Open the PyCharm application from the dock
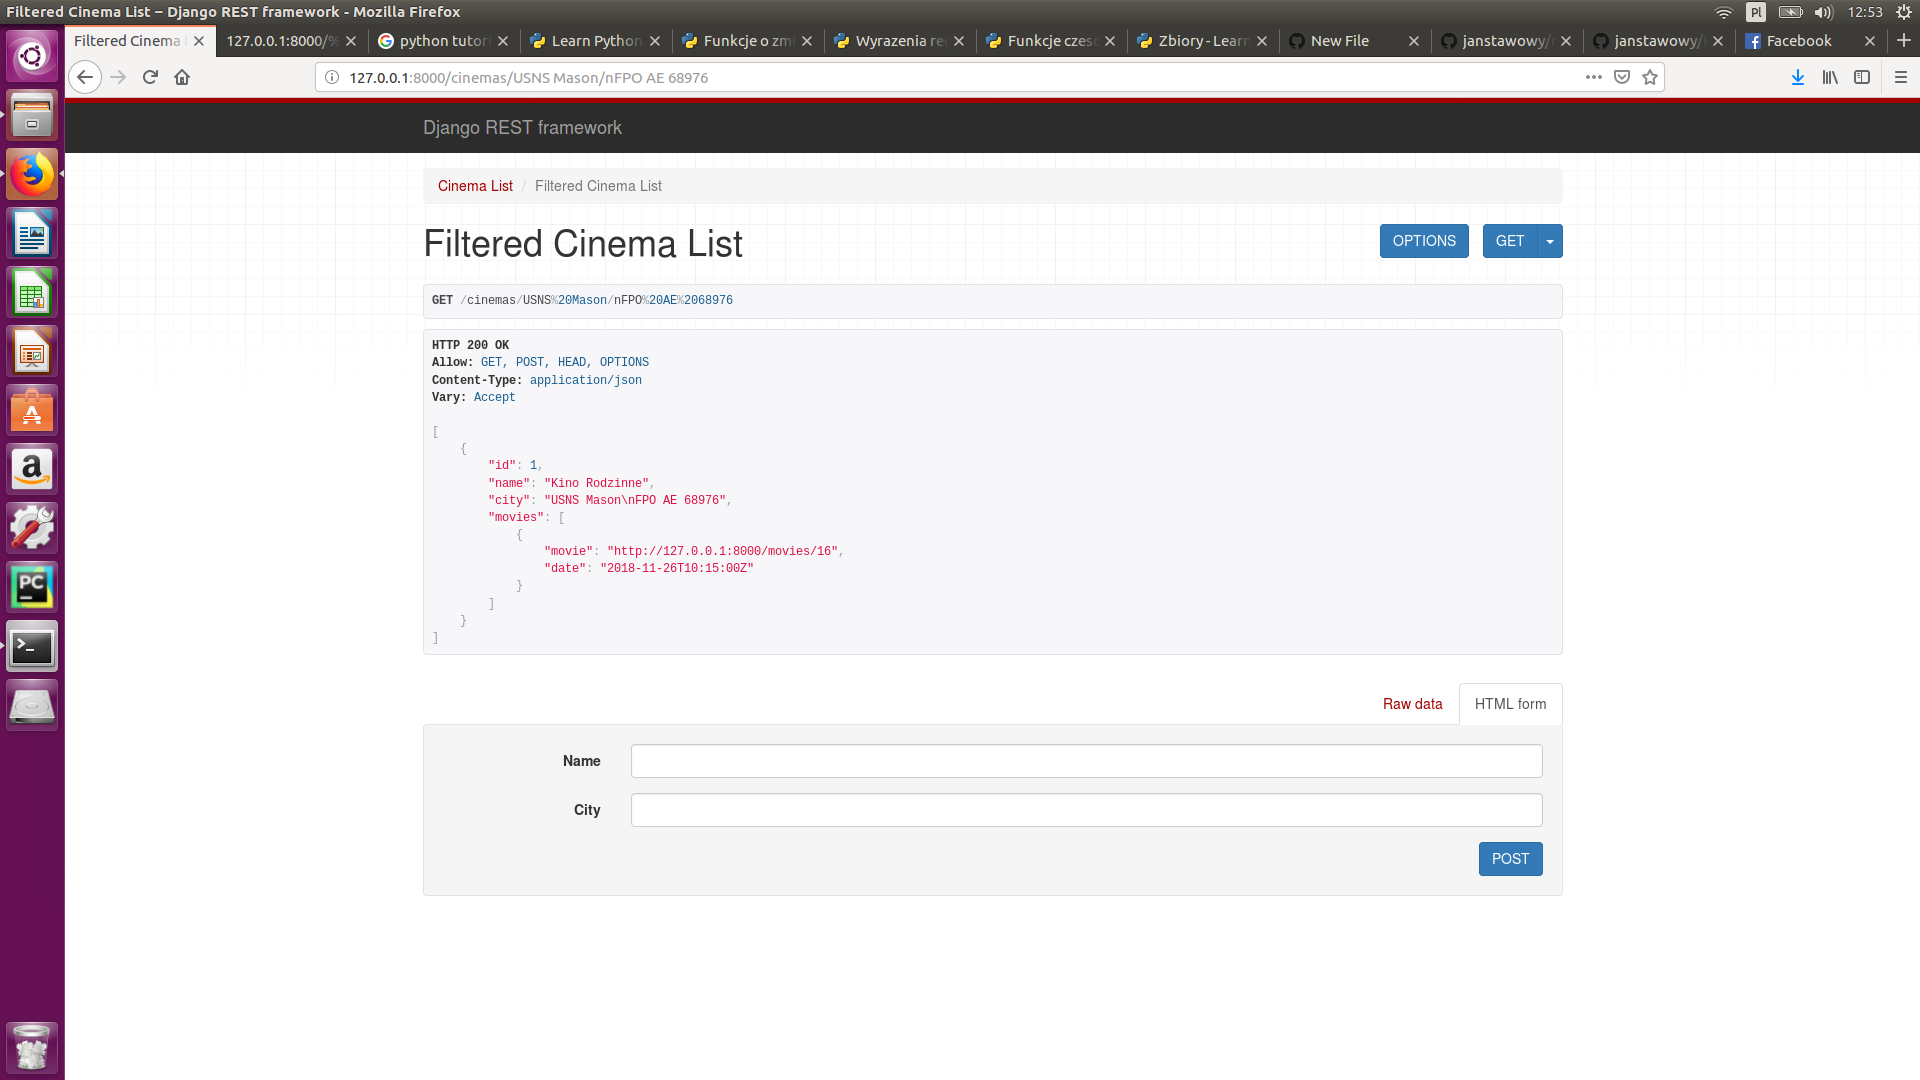The height and width of the screenshot is (1080, 1920). point(32,587)
